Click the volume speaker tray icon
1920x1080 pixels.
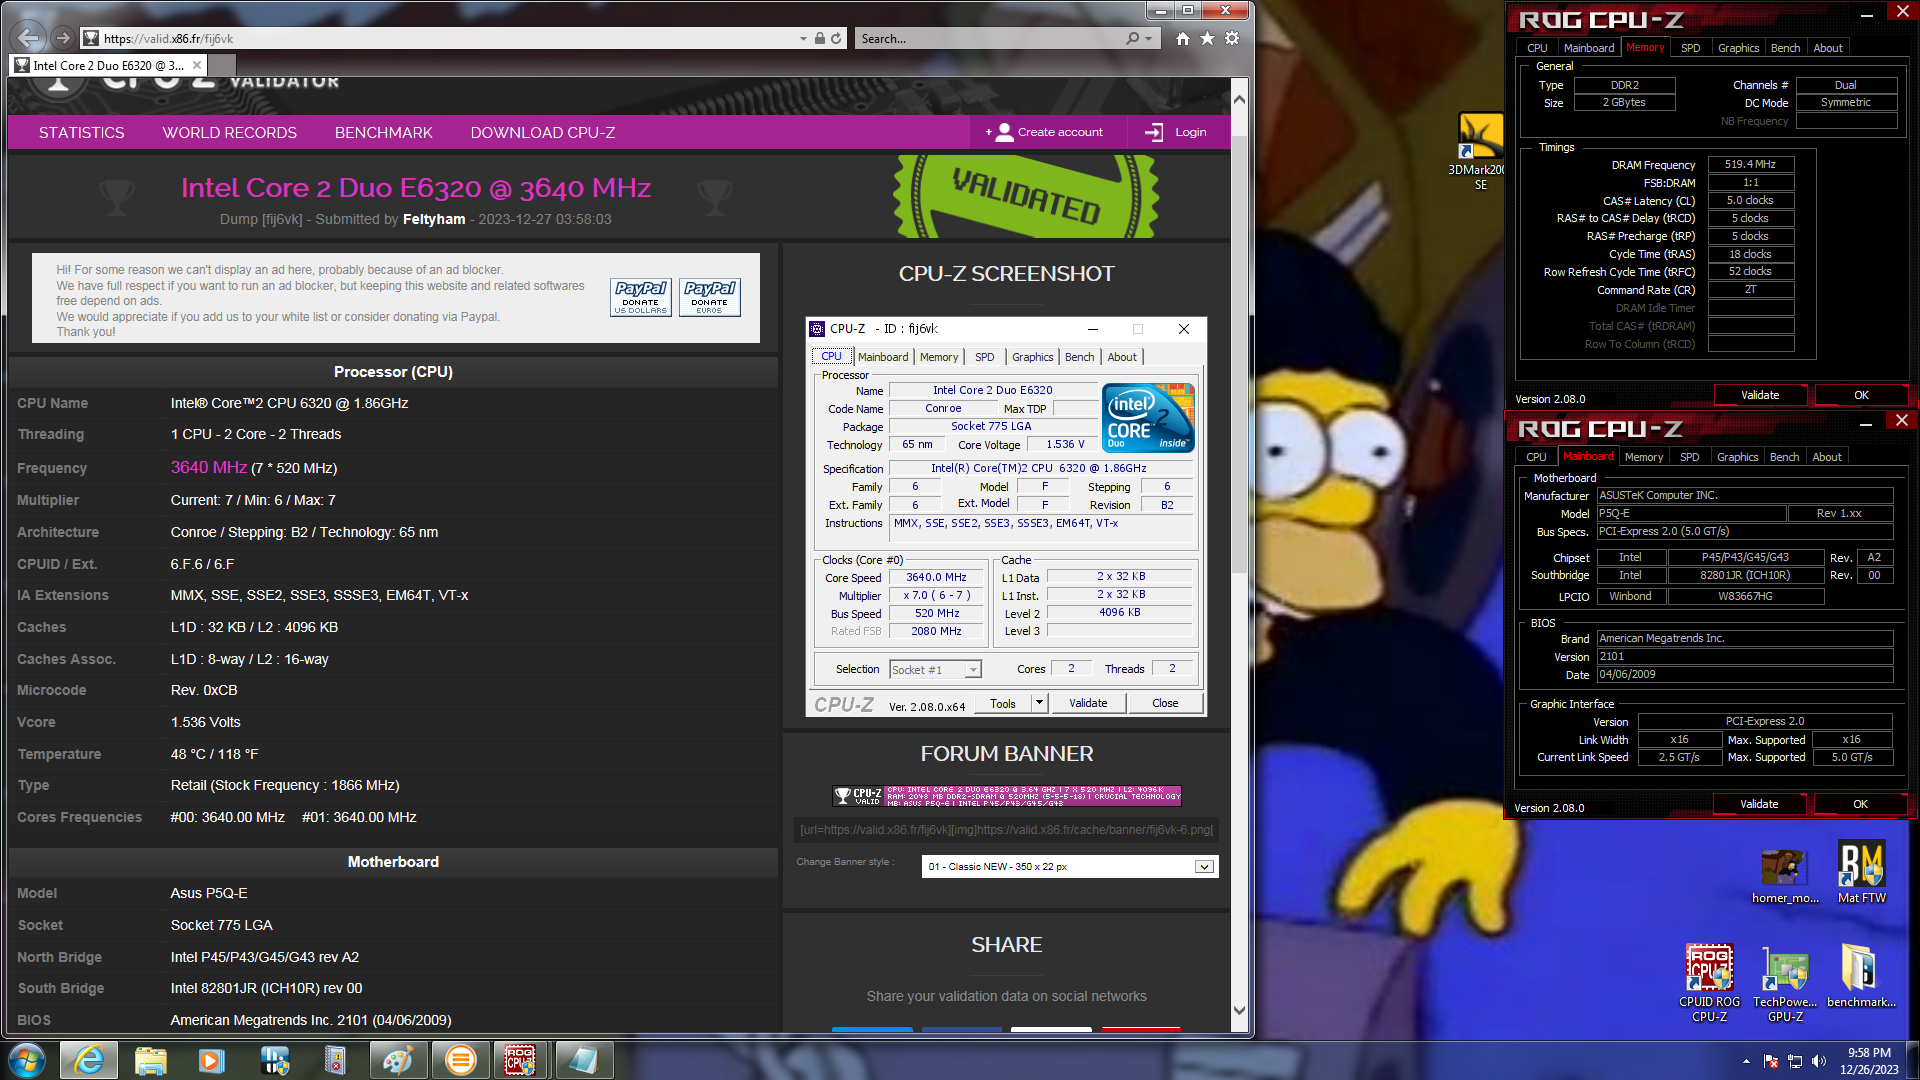pyautogui.click(x=1819, y=1061)
